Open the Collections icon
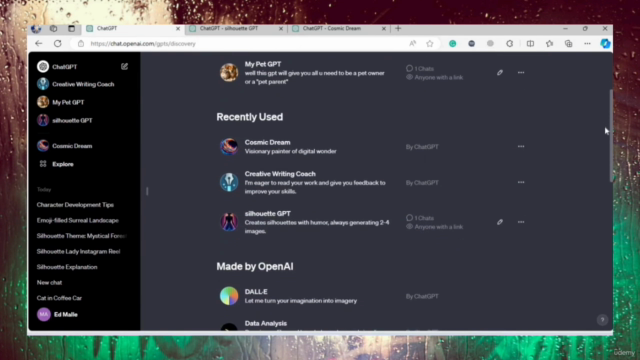640x360 pixels. pos(569,44)
